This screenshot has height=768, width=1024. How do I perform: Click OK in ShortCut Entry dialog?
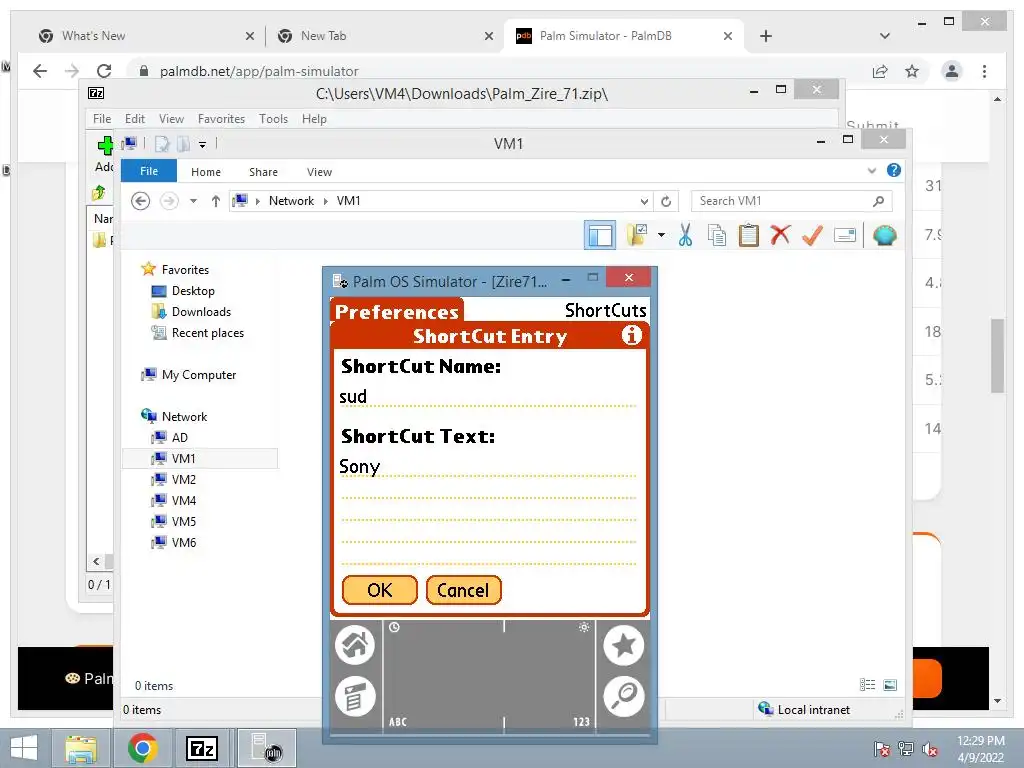point(379,590)
